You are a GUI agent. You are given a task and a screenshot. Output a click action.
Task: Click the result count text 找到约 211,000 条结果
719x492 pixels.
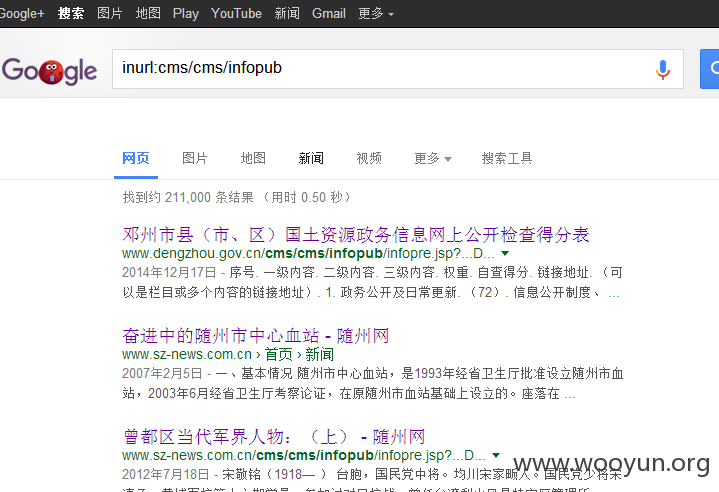tap(237, 197)
